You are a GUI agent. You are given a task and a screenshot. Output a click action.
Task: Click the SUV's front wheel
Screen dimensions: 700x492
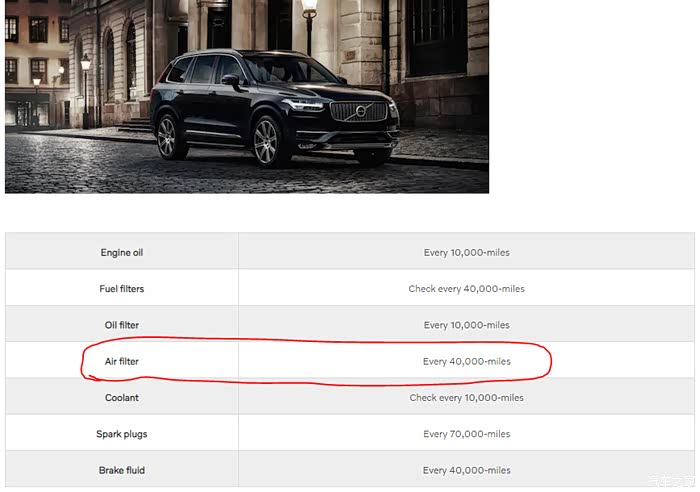(268, 142)
